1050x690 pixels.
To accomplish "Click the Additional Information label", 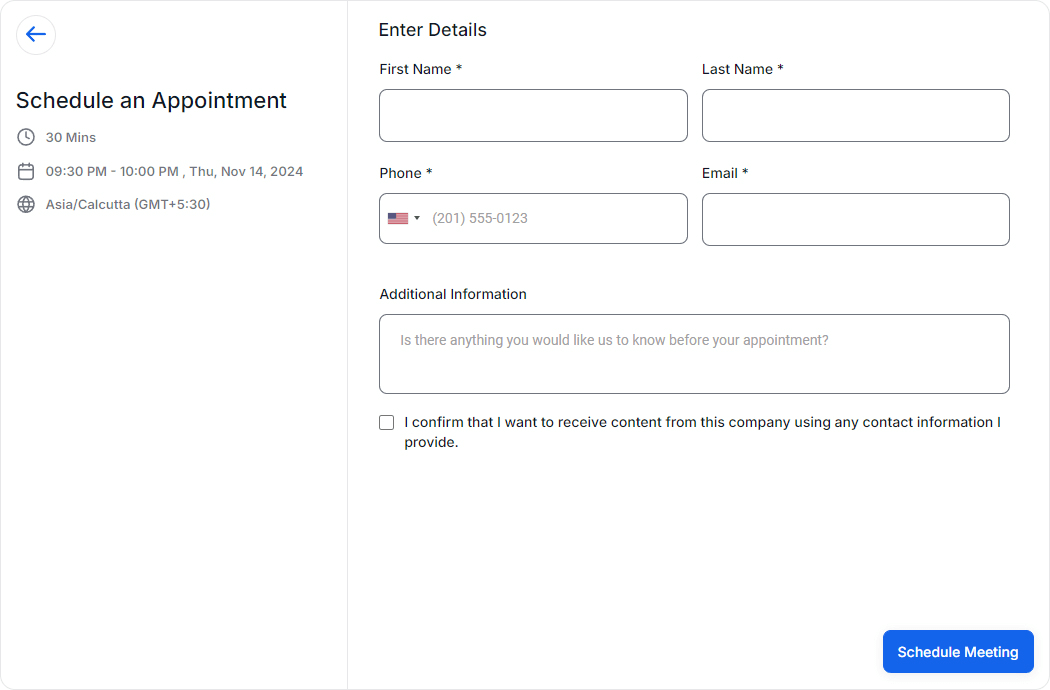I will 453,294.
